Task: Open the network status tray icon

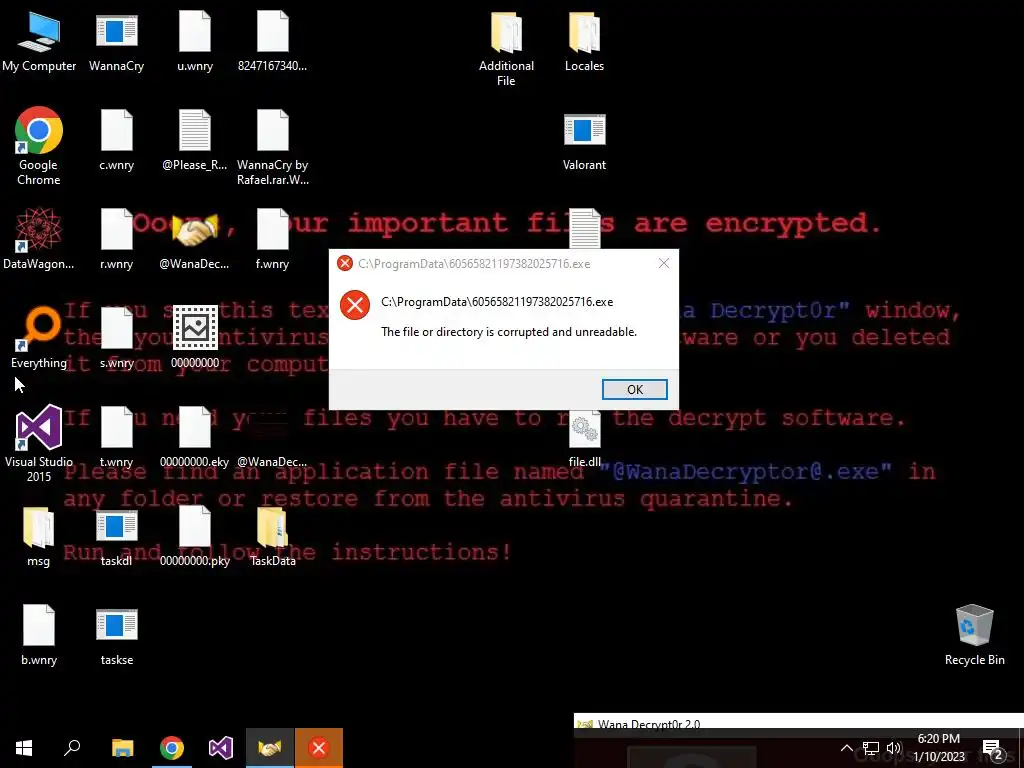Action: point(871,748)
